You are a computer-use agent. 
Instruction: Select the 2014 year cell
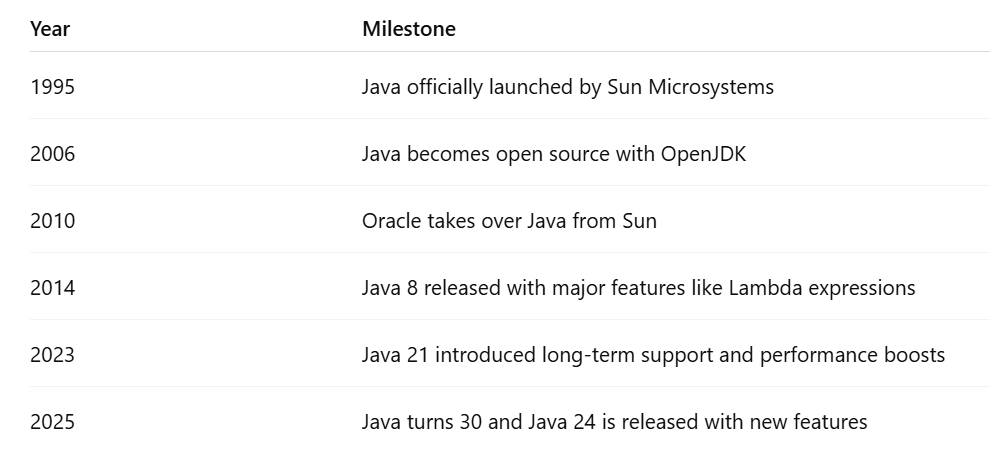52,288
